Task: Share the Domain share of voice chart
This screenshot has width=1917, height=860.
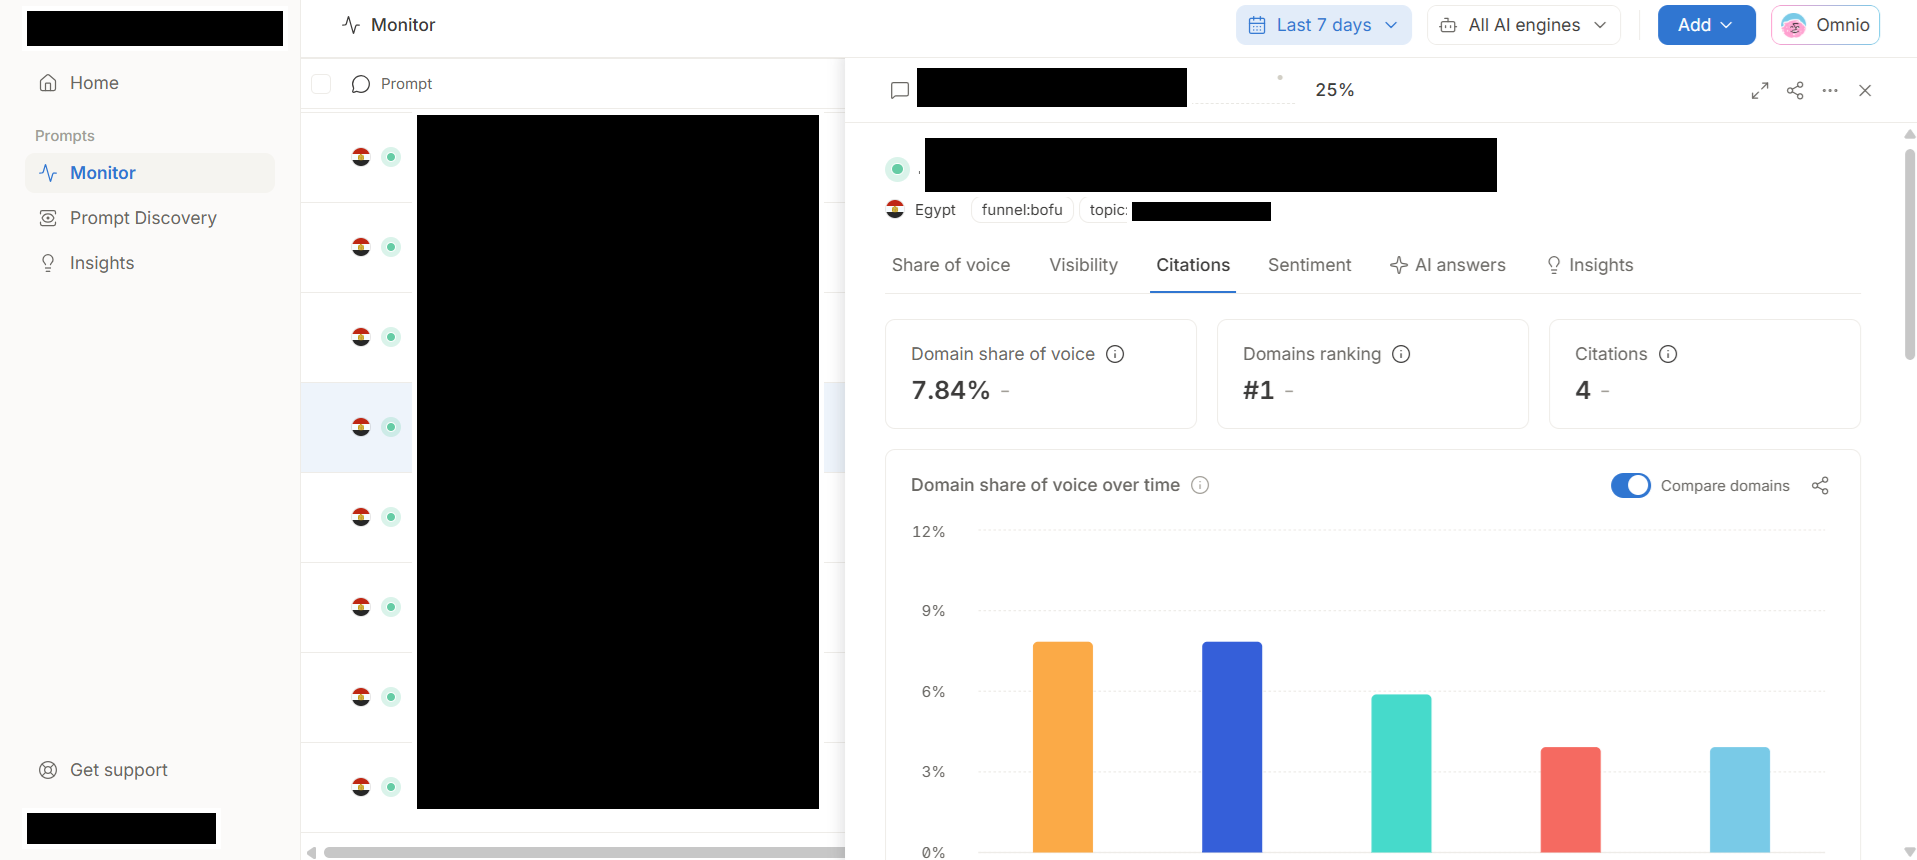Action: click(1820, 485)
